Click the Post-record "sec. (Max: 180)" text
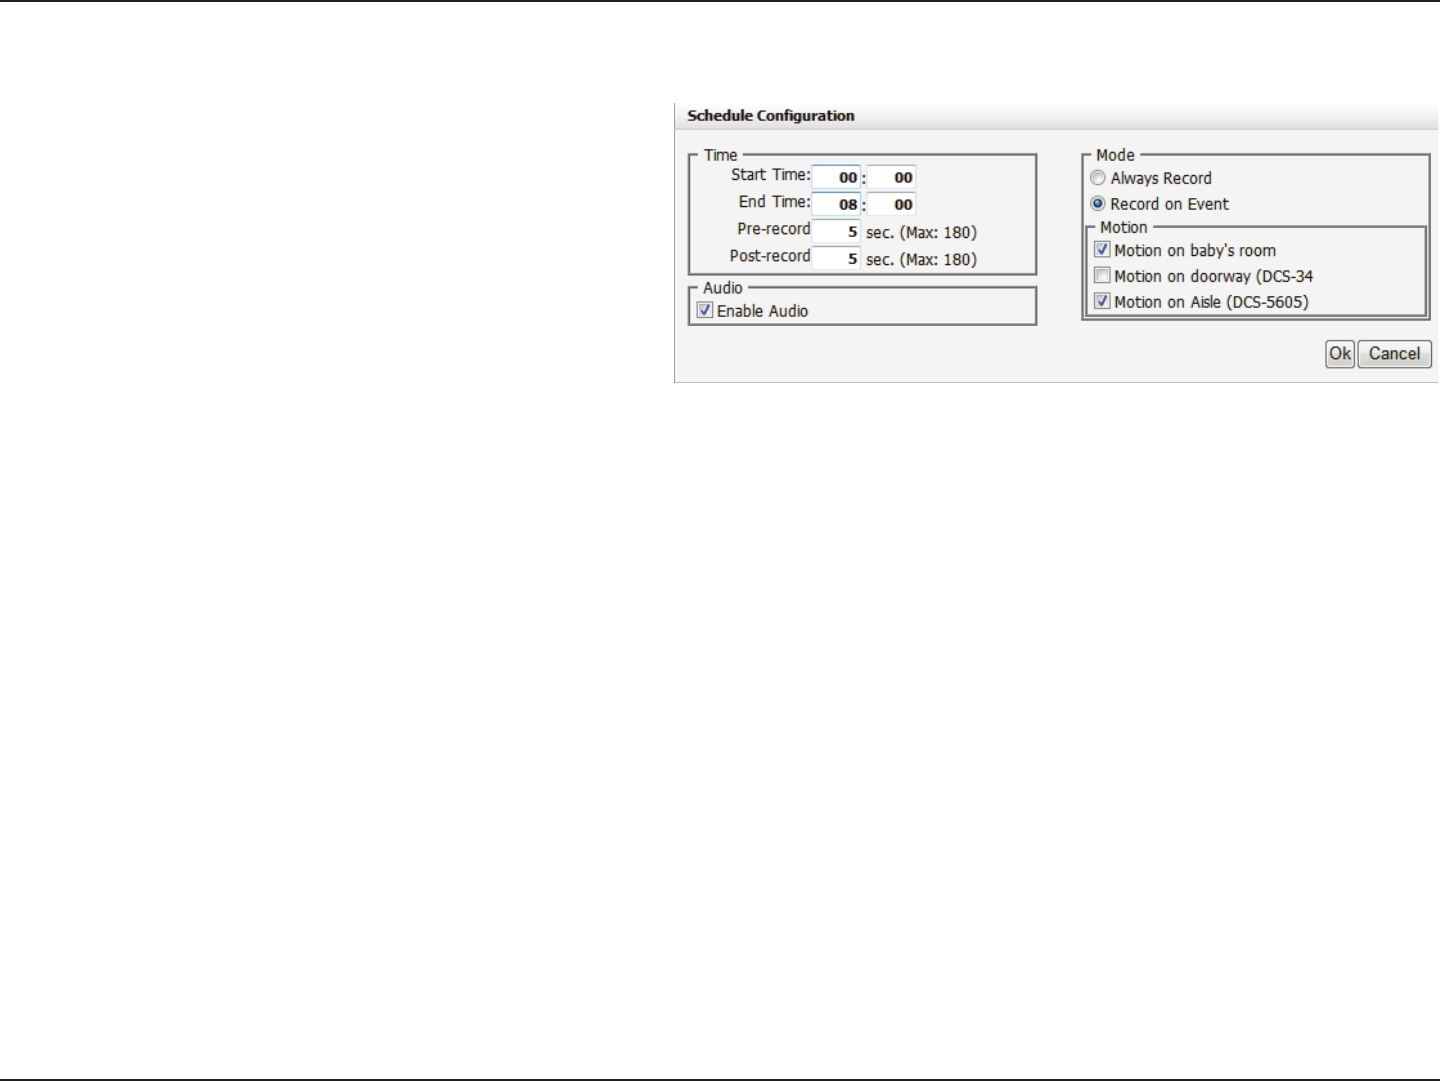This screenshot has height=1081, width=1440. pyautogui.click(x=921, y=259)
